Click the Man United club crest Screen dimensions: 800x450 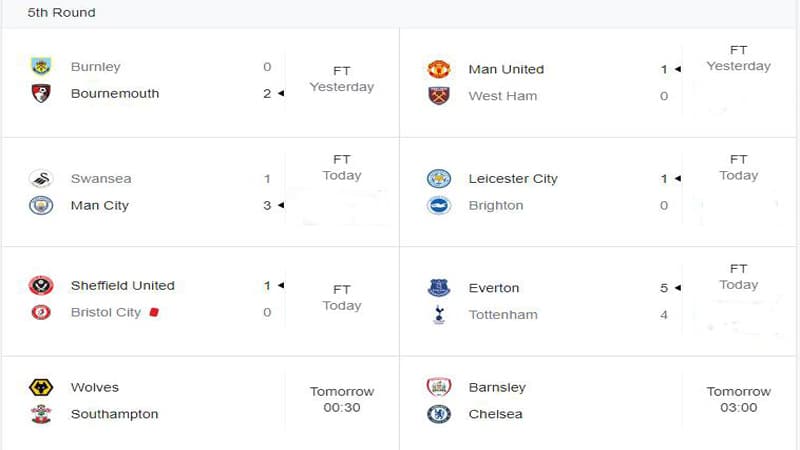(x=438, y=69)
